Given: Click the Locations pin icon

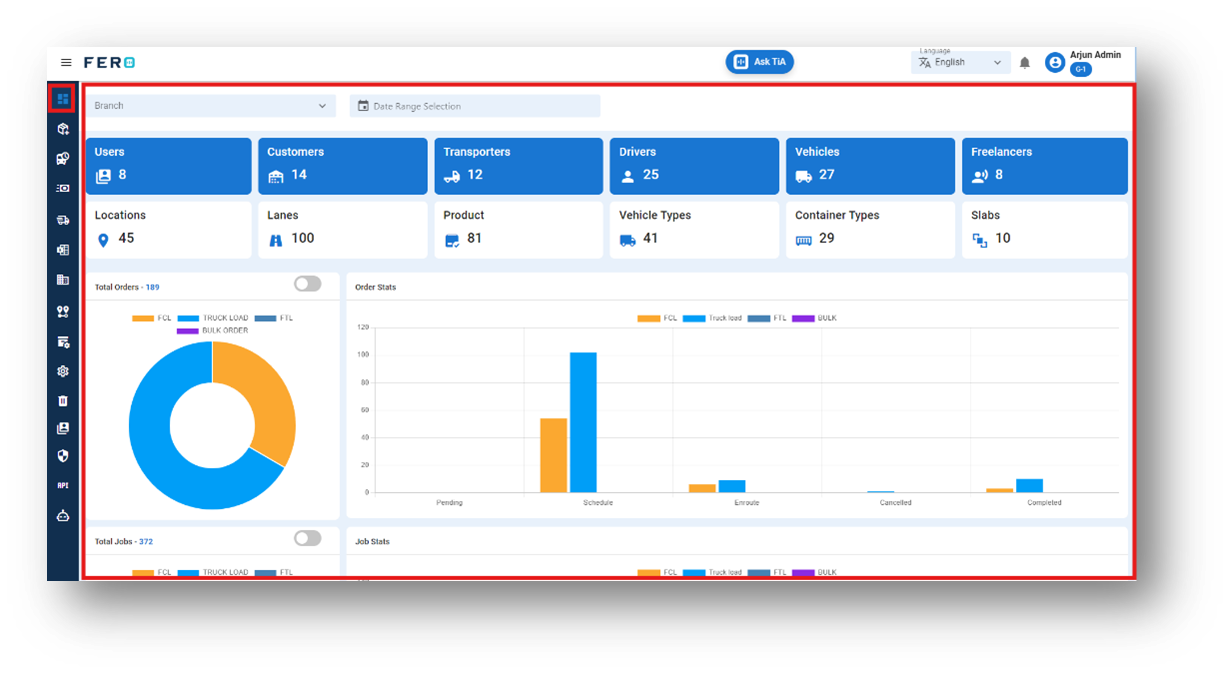Looking at the screenshot, I should pos(102,240).
